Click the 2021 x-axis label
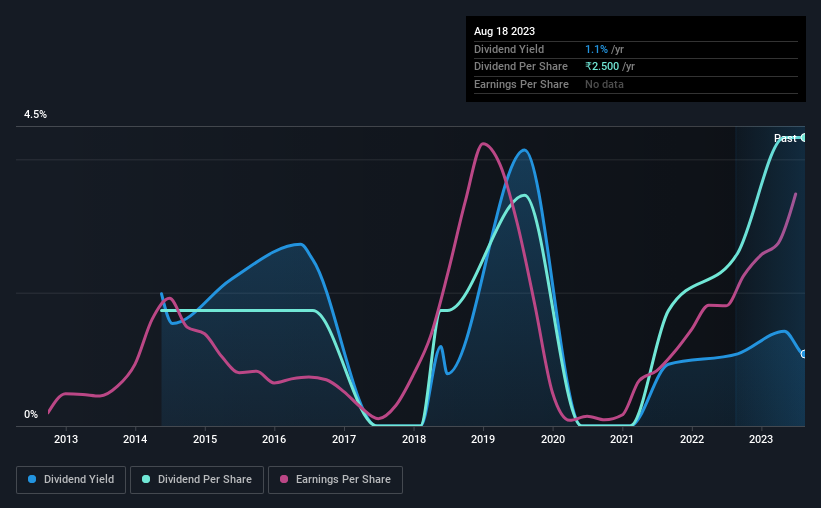Image resolution: width=821 pixels, height=508 pixels. click(622, 439)
